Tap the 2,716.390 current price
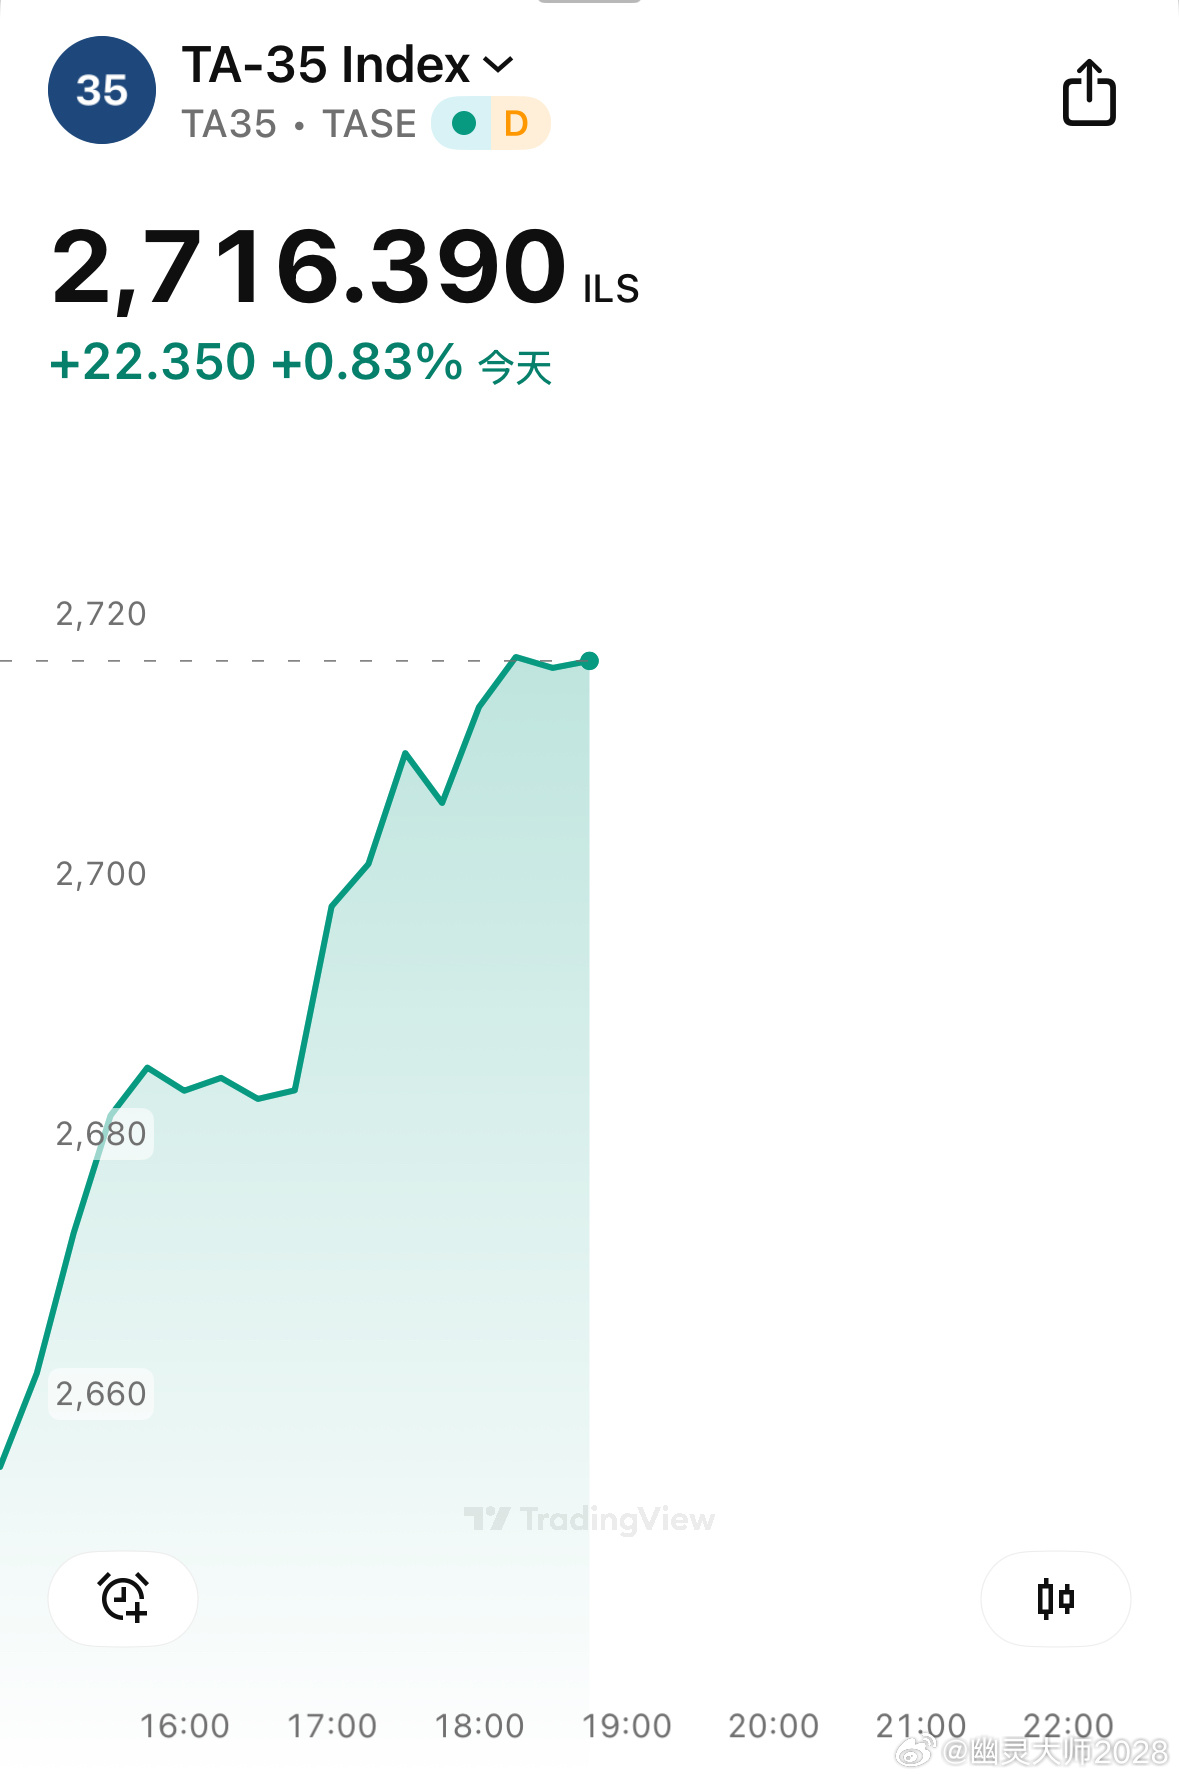The image size is (1179, 1779). point(309,266)
